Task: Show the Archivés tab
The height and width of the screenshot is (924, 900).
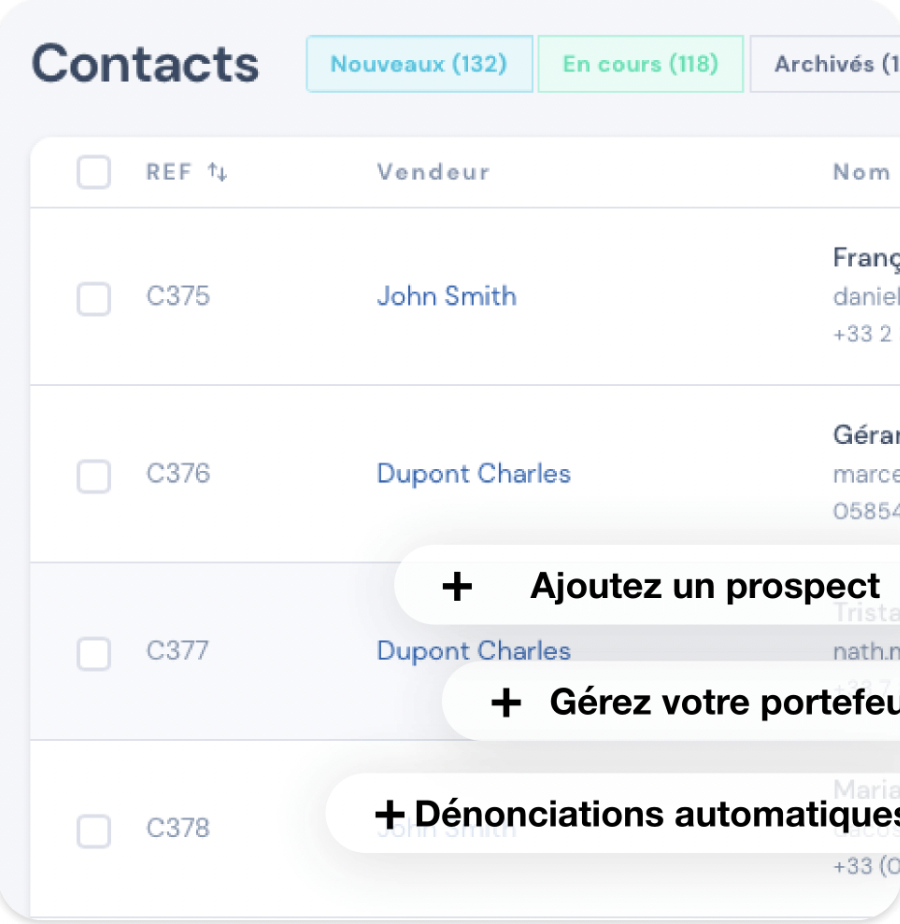Action: (830, 64)
